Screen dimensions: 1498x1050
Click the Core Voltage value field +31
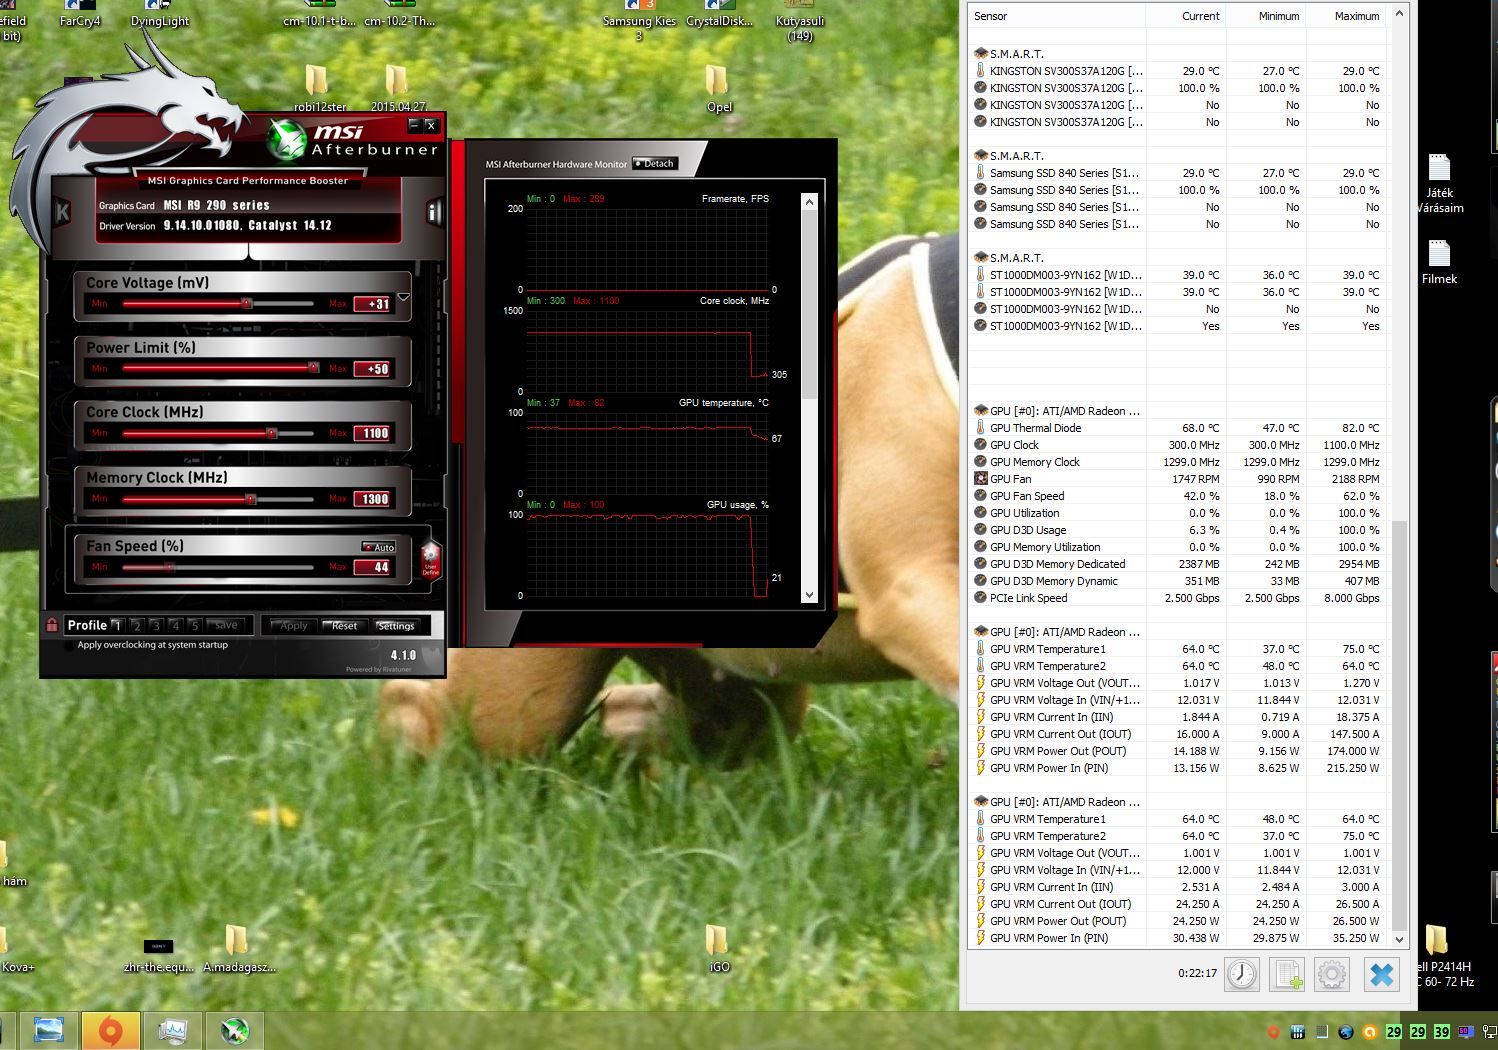[374, 304]
